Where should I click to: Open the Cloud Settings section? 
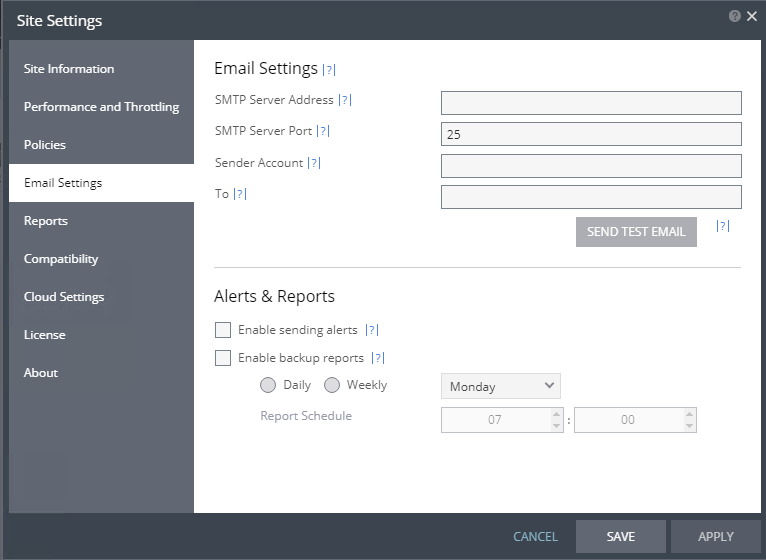(64, 297)
